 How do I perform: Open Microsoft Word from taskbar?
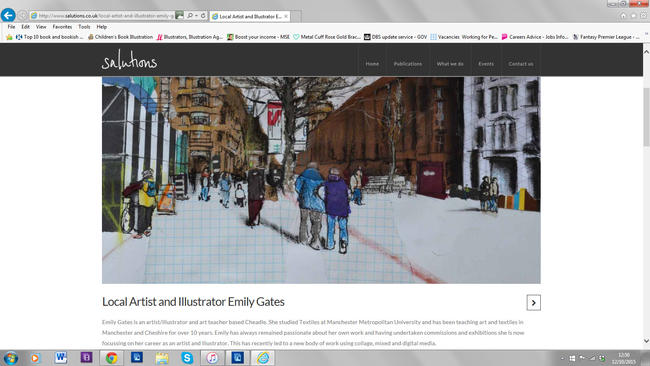coord(61,358)
